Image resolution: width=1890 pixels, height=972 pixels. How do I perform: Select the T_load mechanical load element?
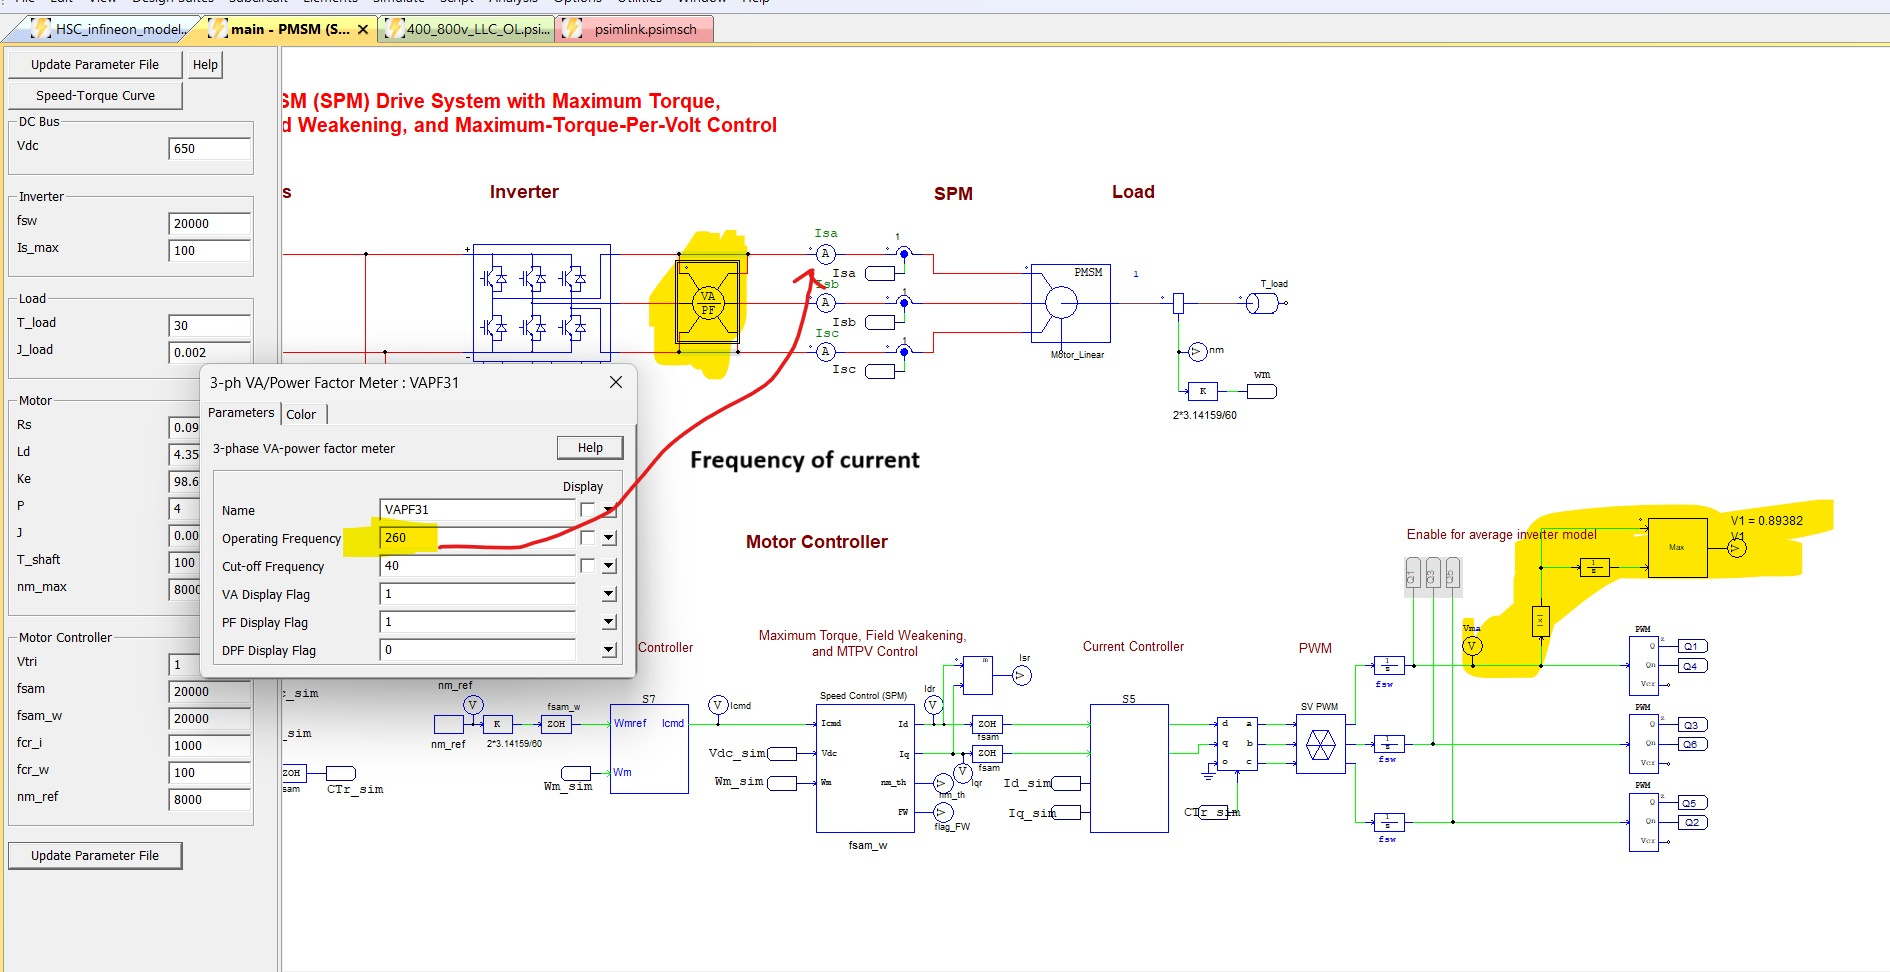[x=1264, y=303]
